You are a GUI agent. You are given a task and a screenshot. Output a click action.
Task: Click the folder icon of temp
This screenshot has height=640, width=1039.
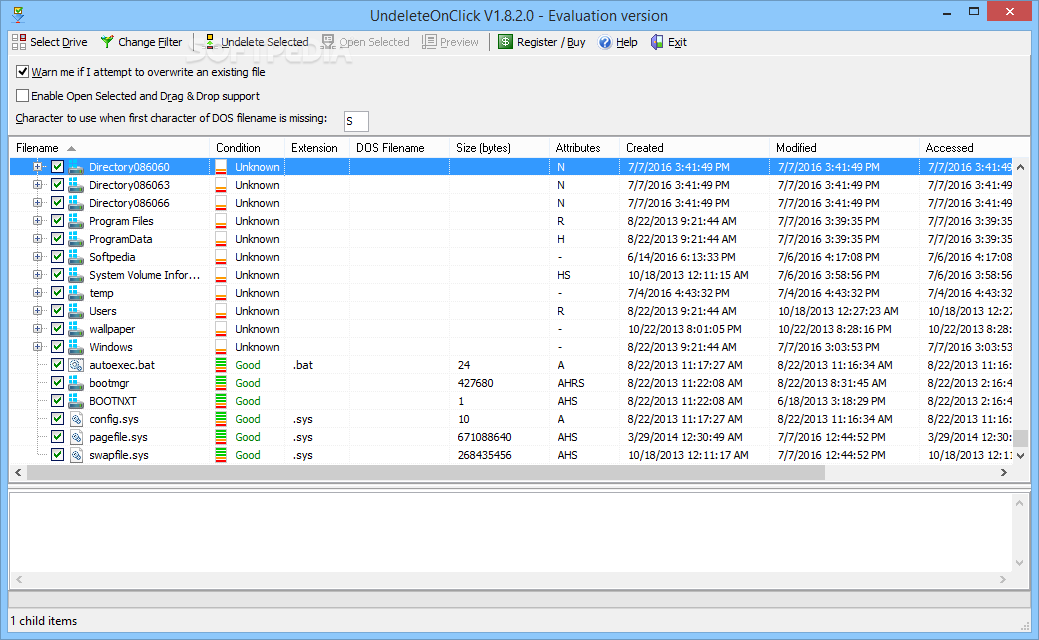coord(76,293)
